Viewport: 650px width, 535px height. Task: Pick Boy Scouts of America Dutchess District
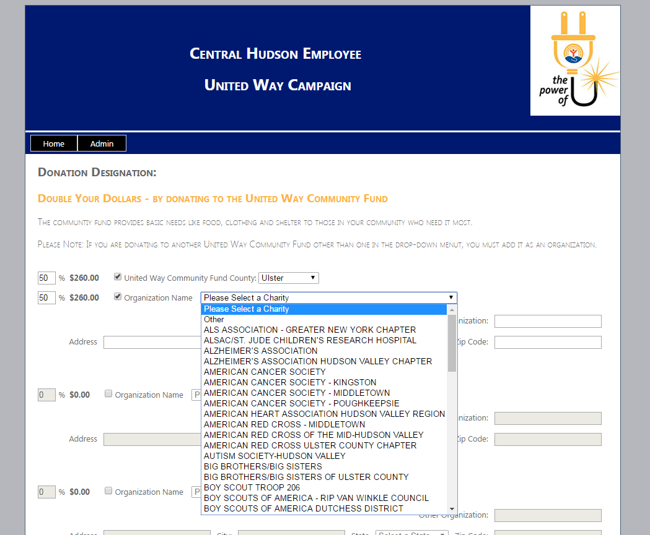(324, 508)
